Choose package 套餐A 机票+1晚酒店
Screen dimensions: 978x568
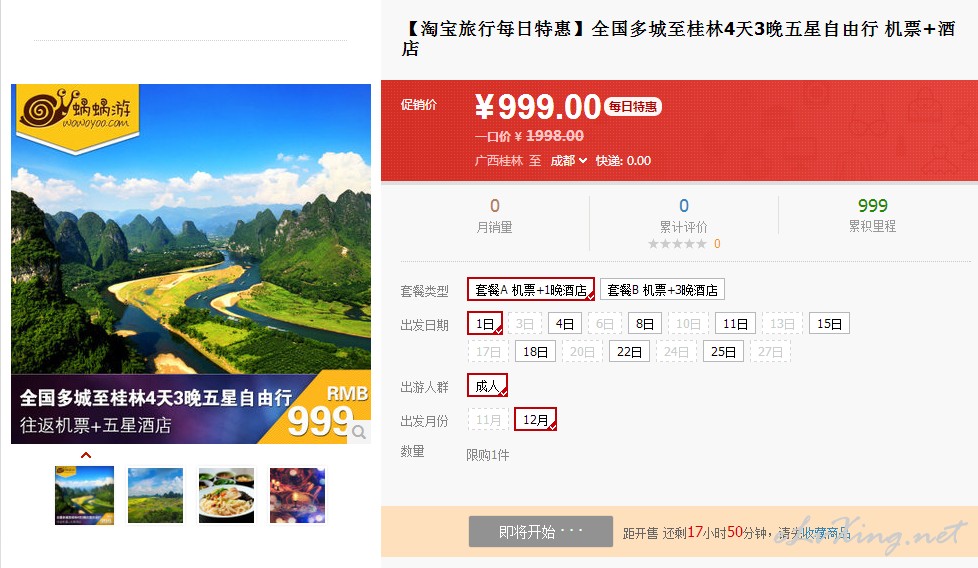tap(531, 290)
